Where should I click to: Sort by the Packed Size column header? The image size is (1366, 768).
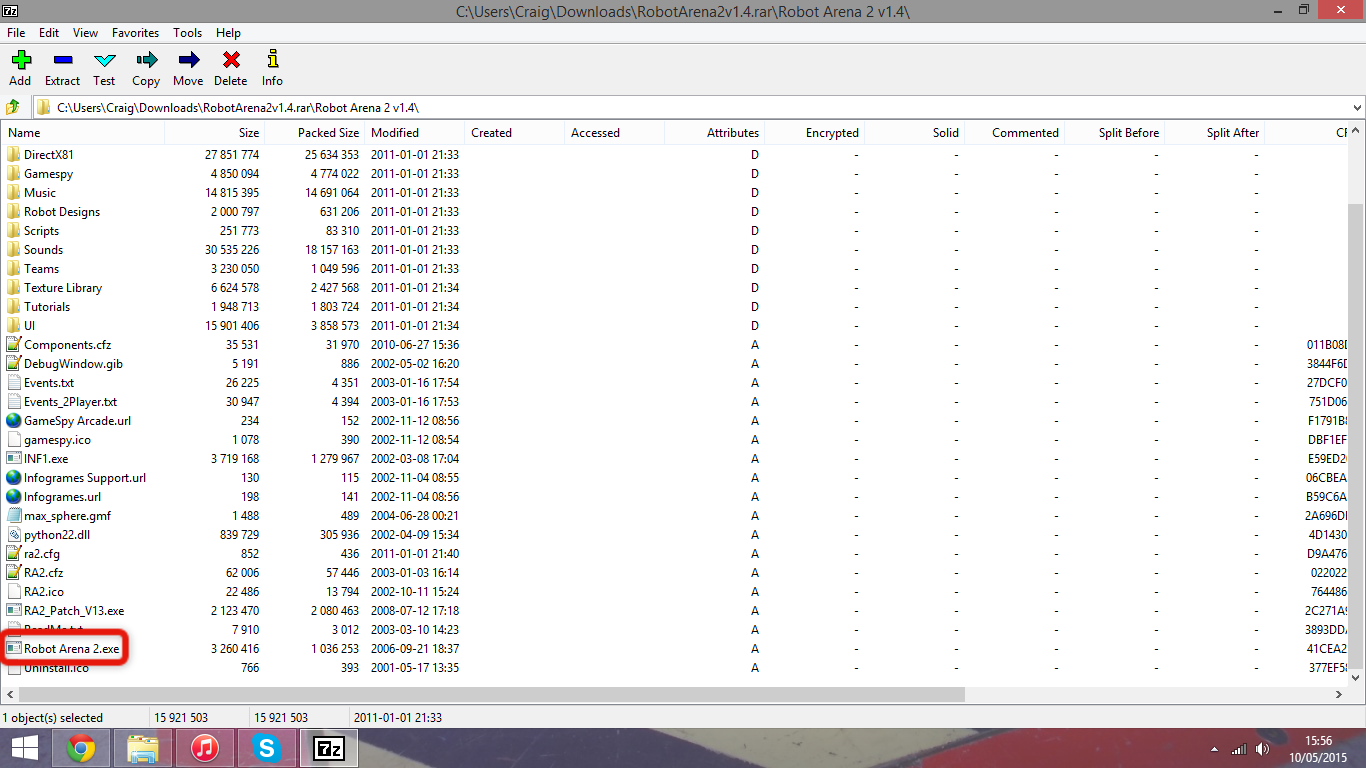(315, 133)
